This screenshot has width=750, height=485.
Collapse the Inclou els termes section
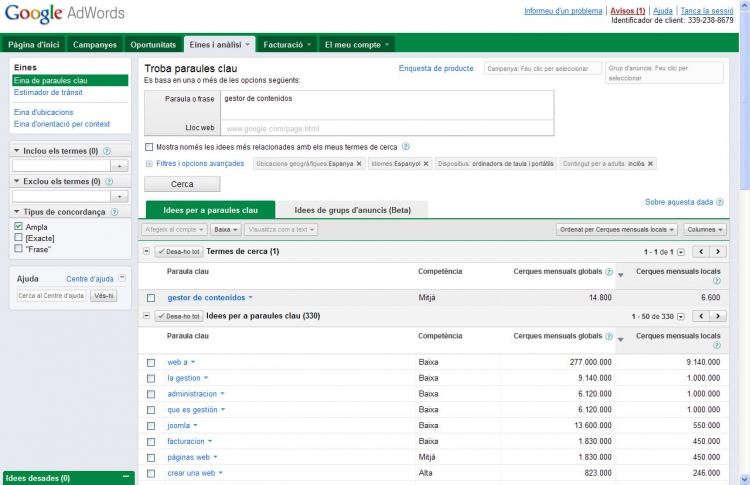[x=17, y=151]
